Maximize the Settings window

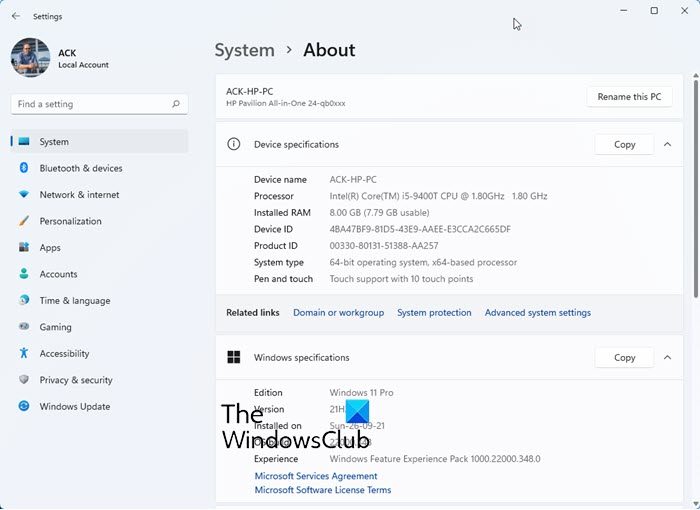coord(654,10)
